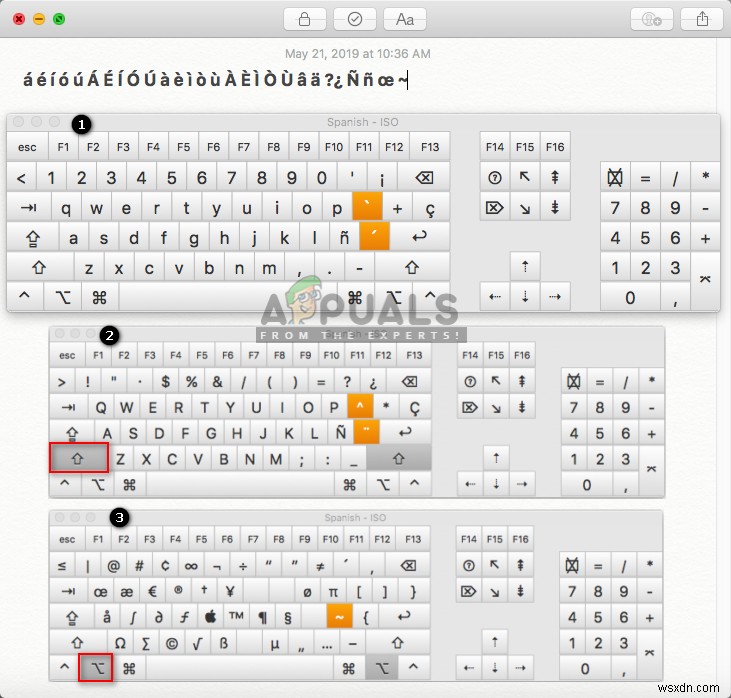Click the Ñ key in keyboard 2
This screenshot has height=698, width=731.
pyautogui.click(x=341, y=432)
